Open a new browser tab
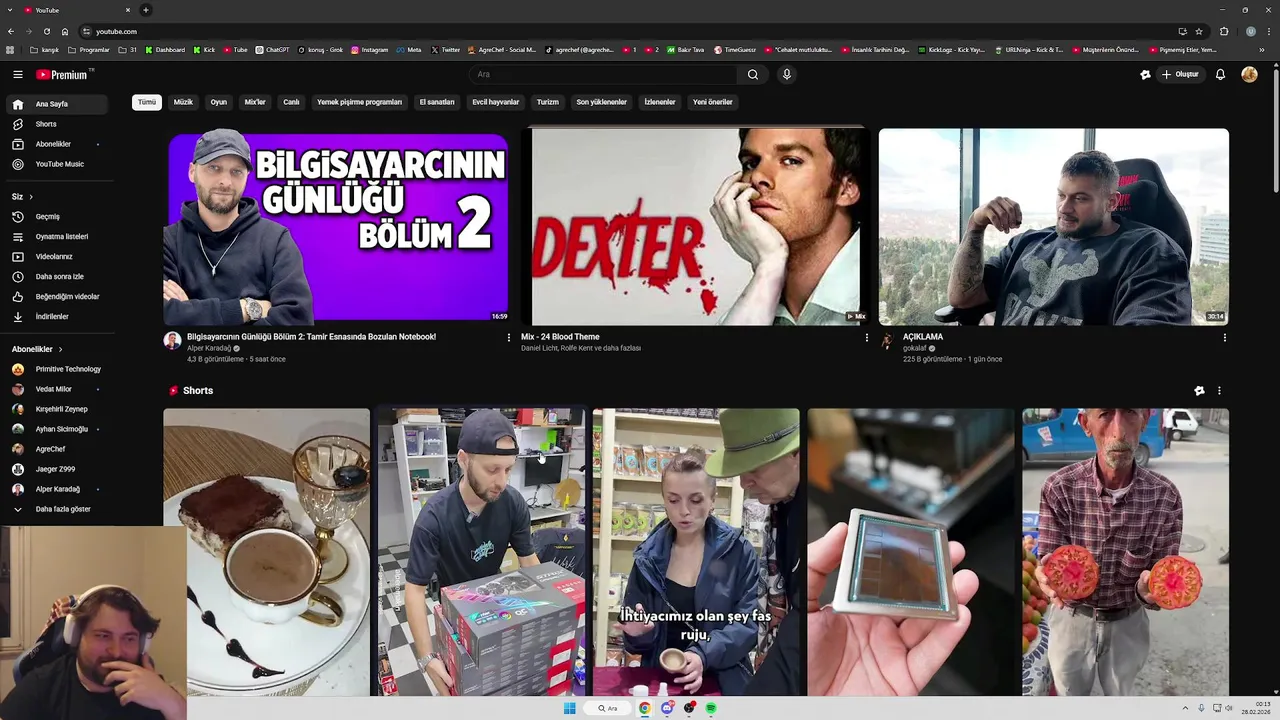Screen dimensions: 1280x720 pyautogui.click(x=145, y=10)
